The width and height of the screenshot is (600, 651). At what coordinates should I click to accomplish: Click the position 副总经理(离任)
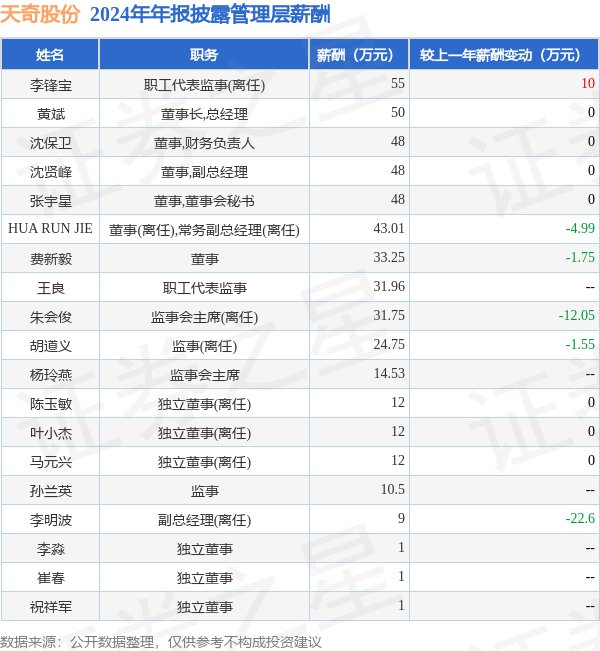204,520
